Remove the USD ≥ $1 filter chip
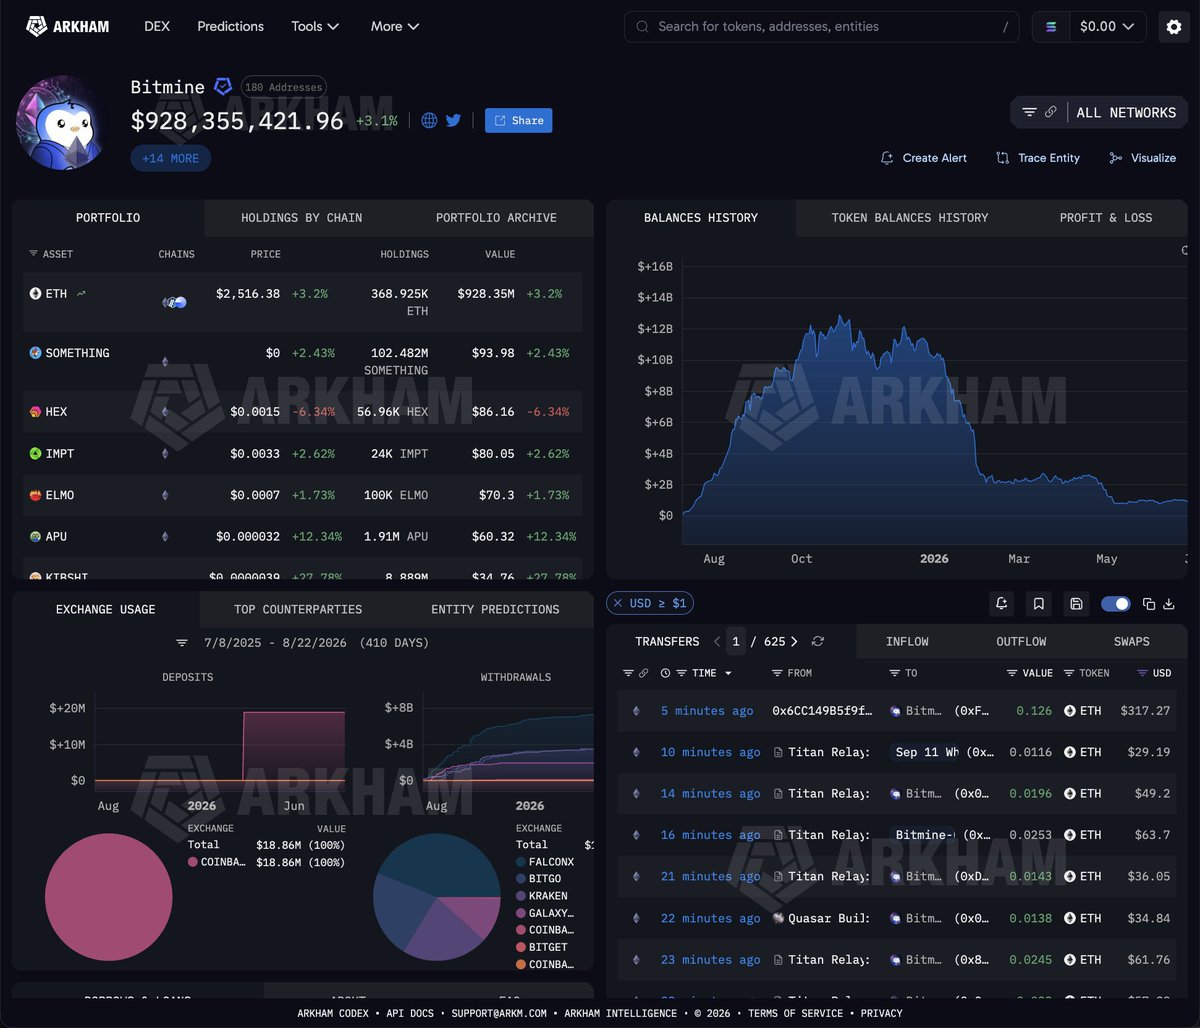Image resolution: width=1200 pixels, height=1028 pixels. coord(617,603)
